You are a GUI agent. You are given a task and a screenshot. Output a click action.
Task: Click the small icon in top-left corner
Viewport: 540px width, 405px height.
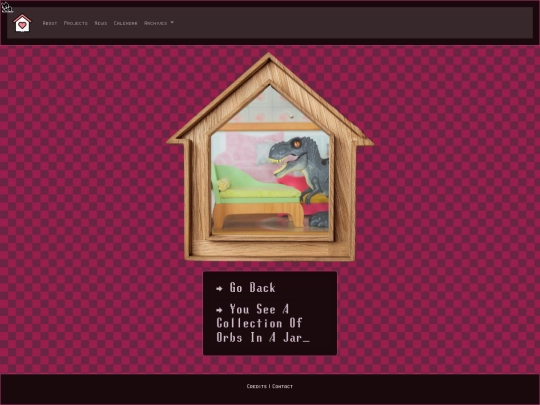[x=6, y=7]
